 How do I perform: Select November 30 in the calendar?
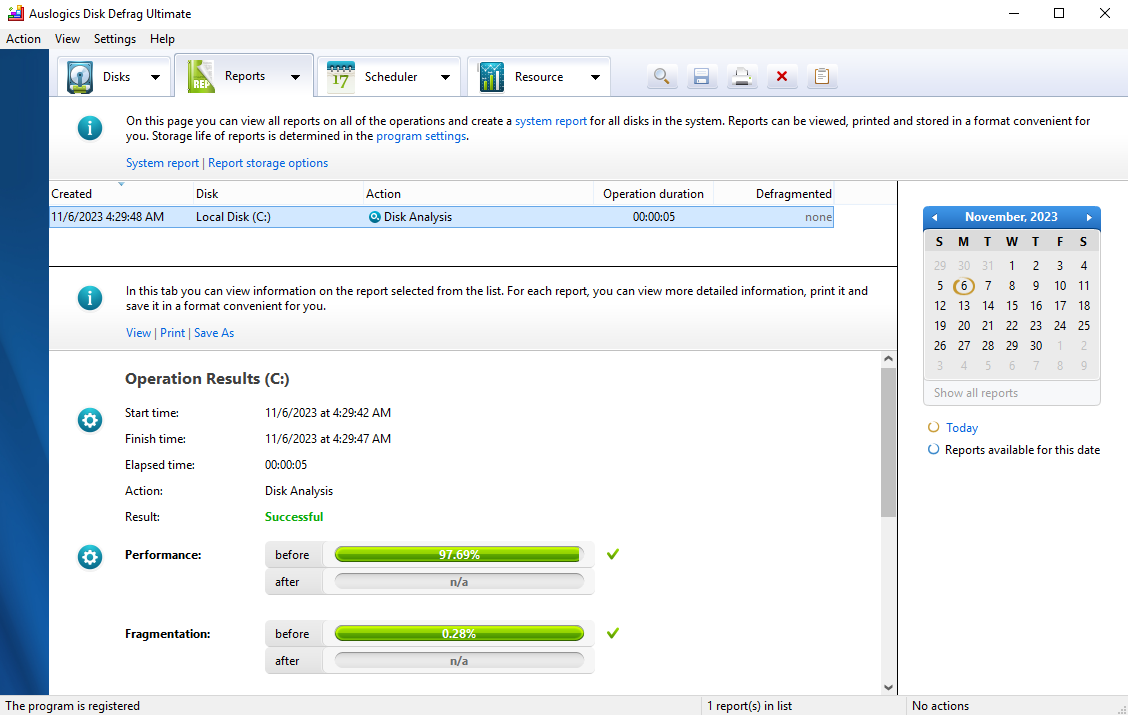pyautogui.click(x=1036, y=345)
